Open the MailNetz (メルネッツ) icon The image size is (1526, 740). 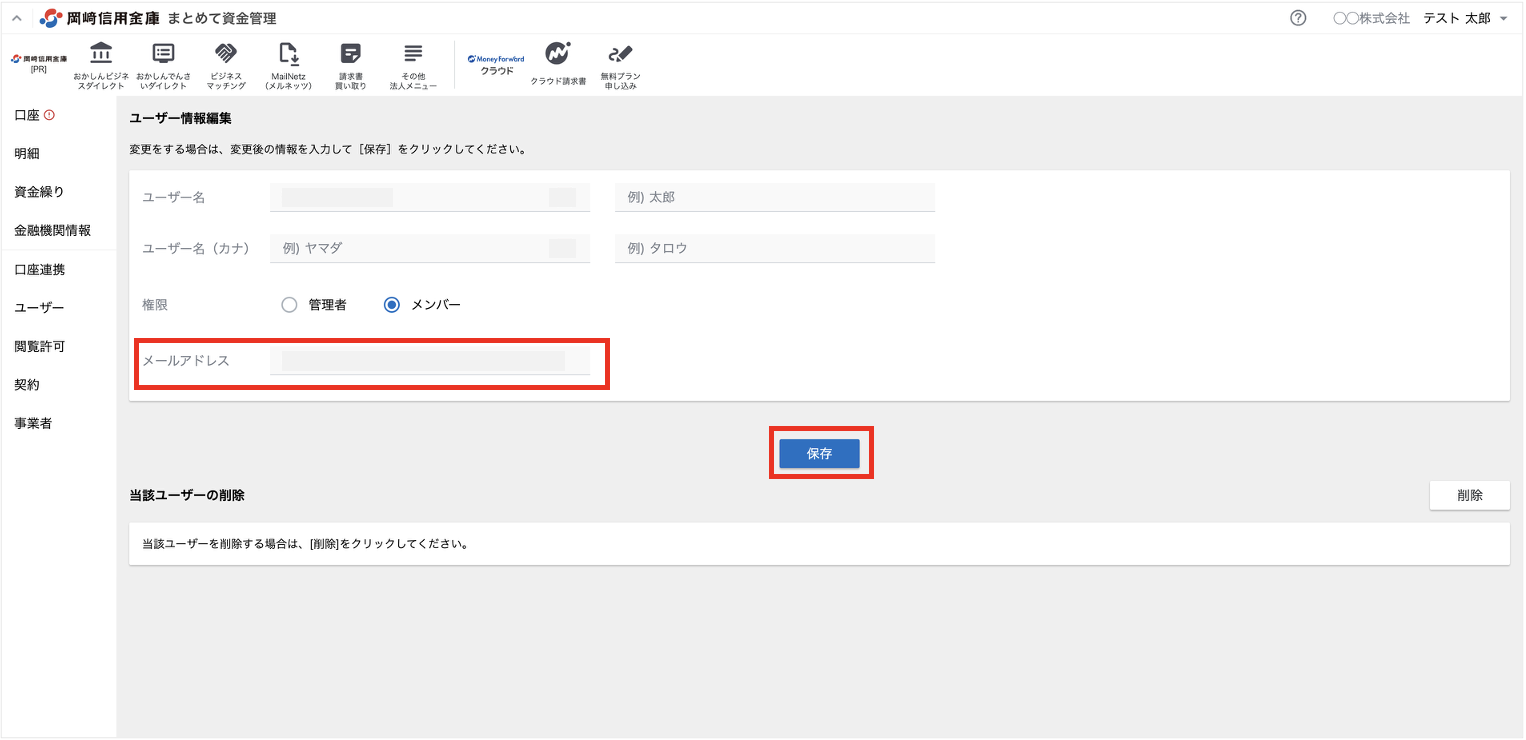click(288, 66)
